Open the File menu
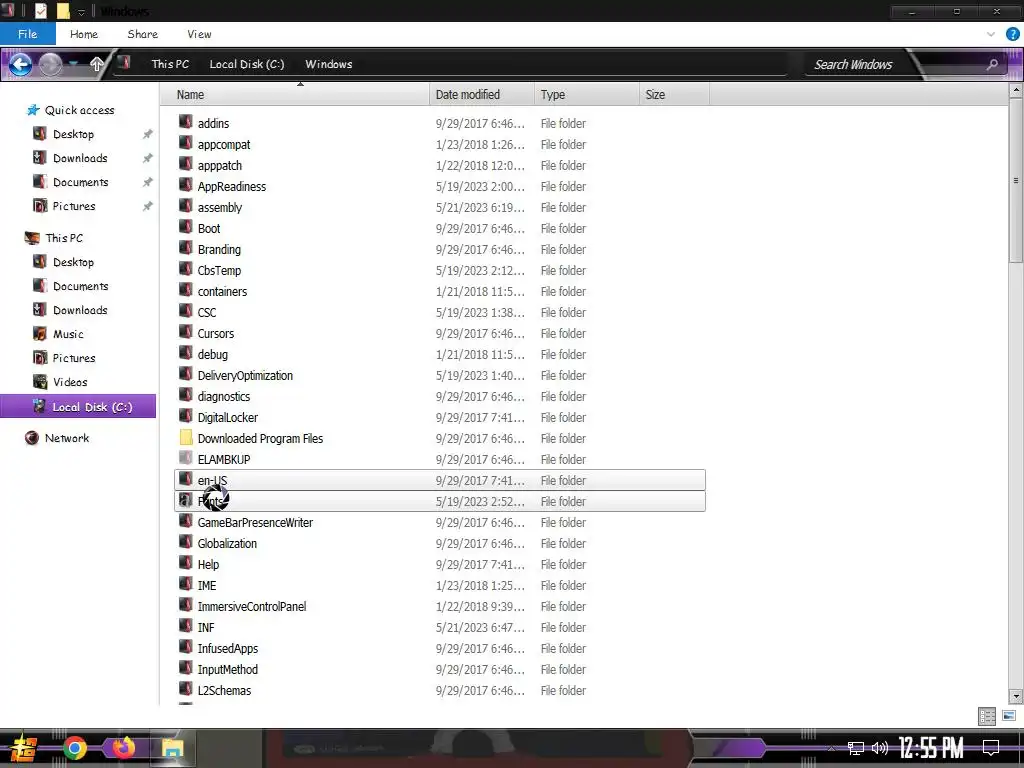This screenshot has height=768, width=1024. tap(27, 34)
